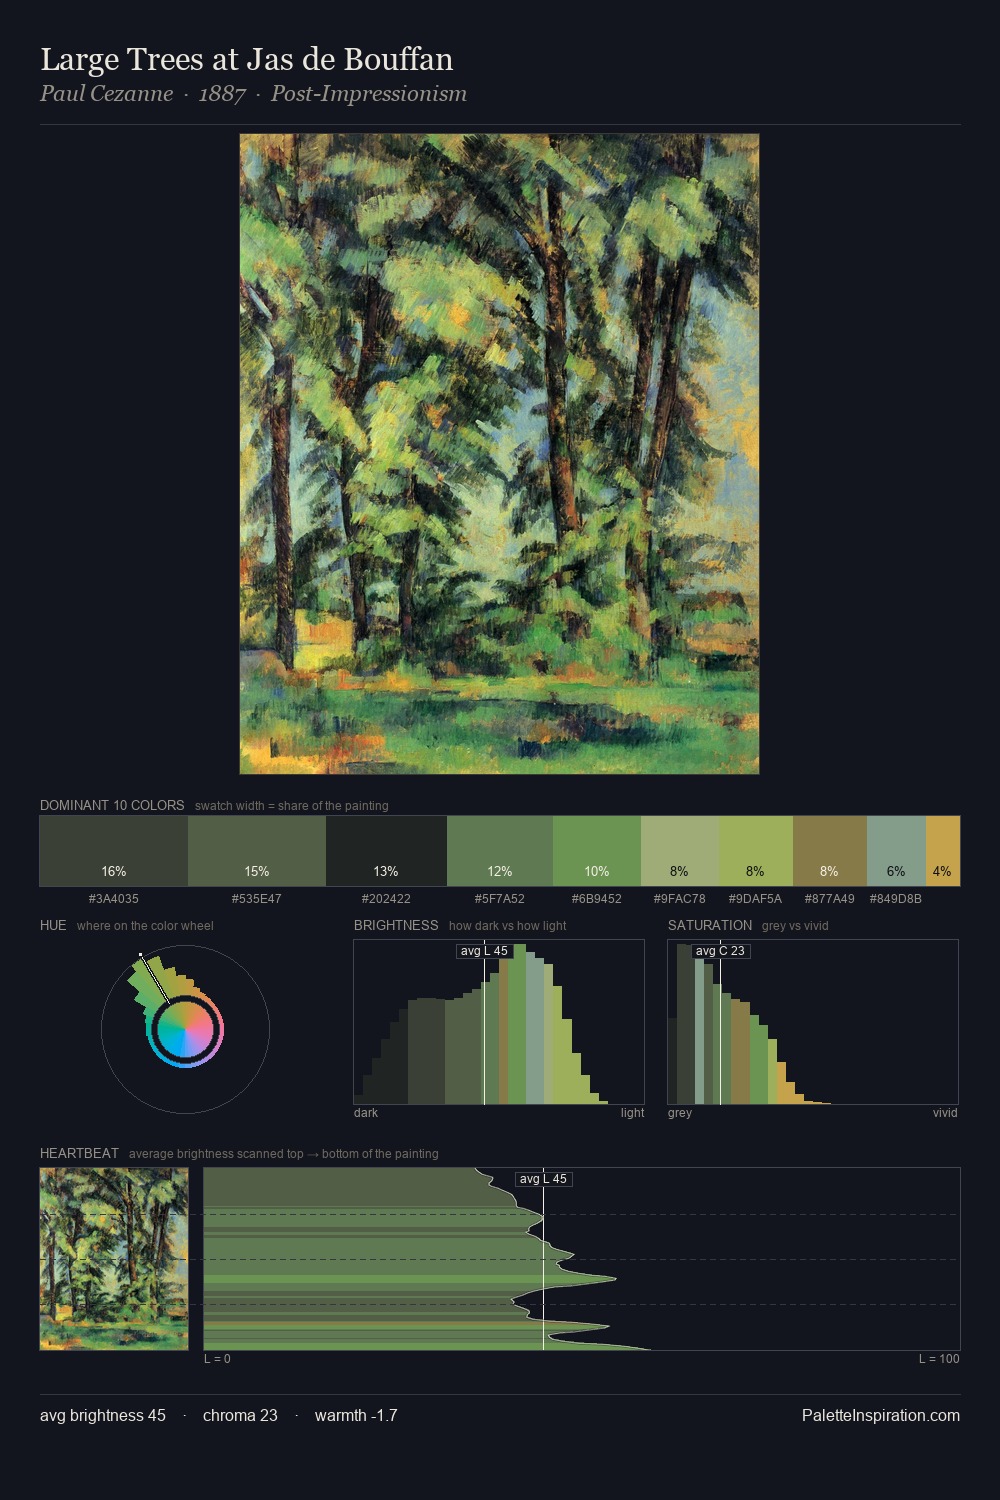
Task: Click 'how dark vs how light' caption
Action: [508, 926]
